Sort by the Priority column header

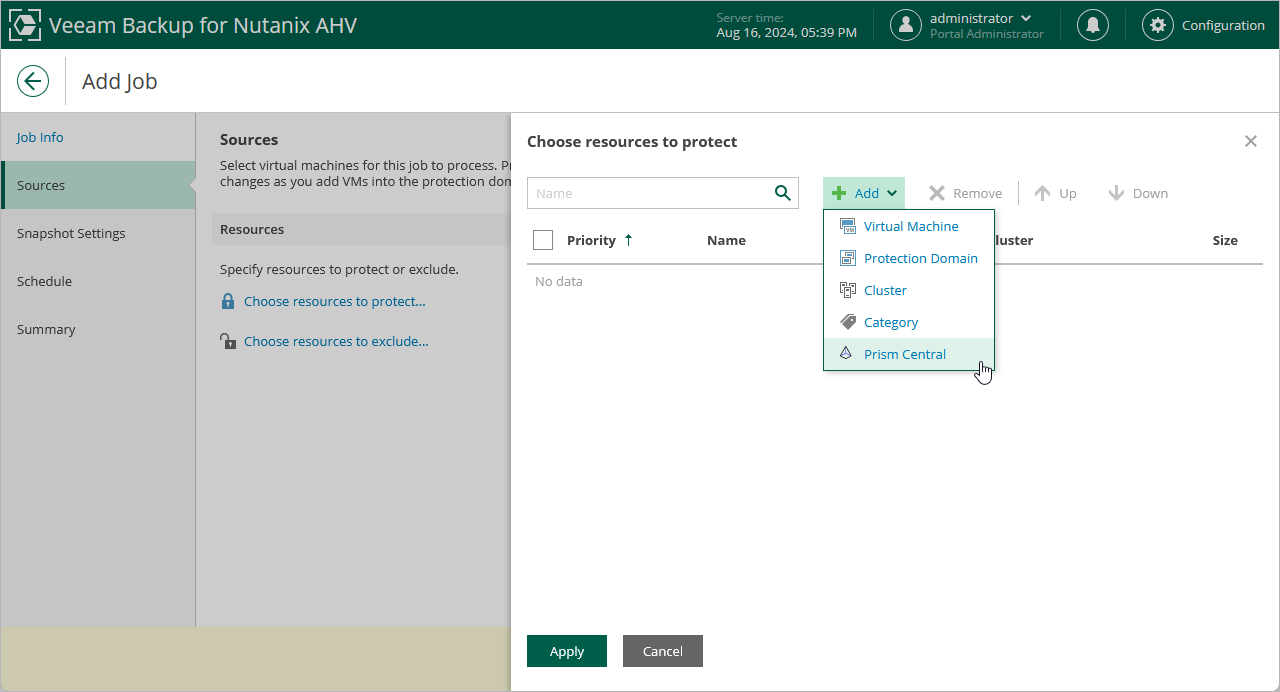591,240
